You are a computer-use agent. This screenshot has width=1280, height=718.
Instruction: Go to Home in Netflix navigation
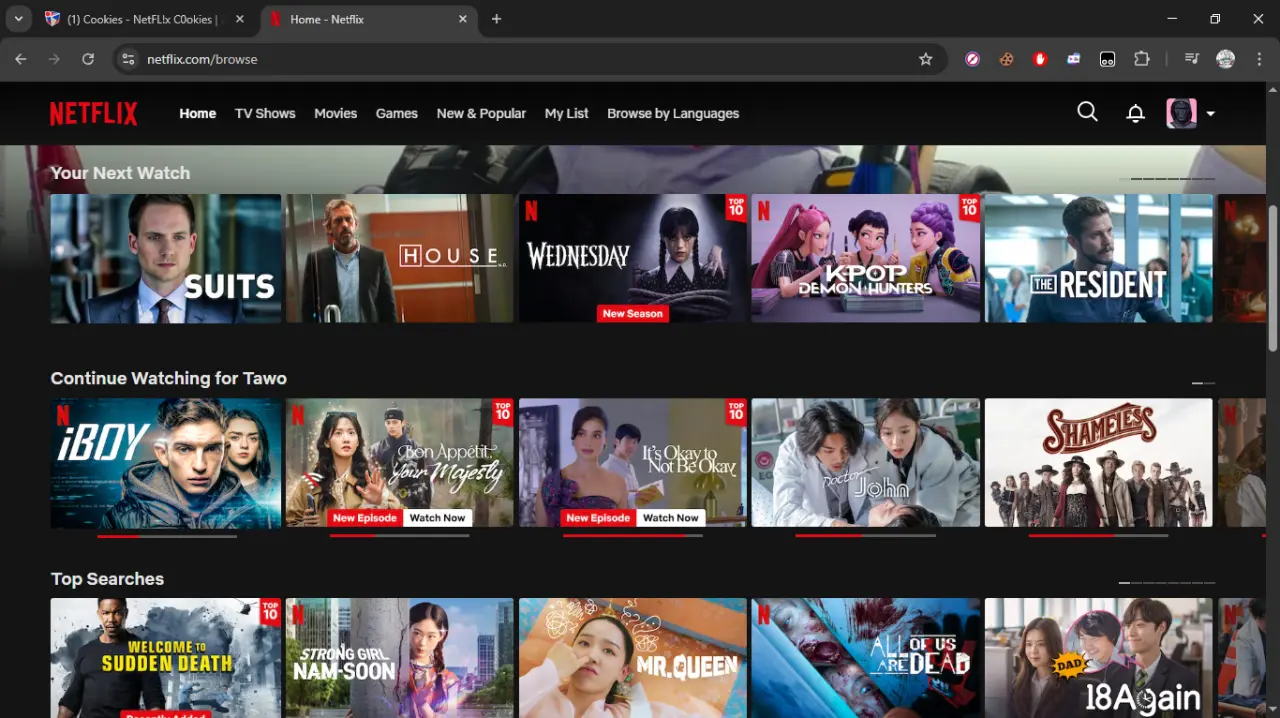point(198,113)
